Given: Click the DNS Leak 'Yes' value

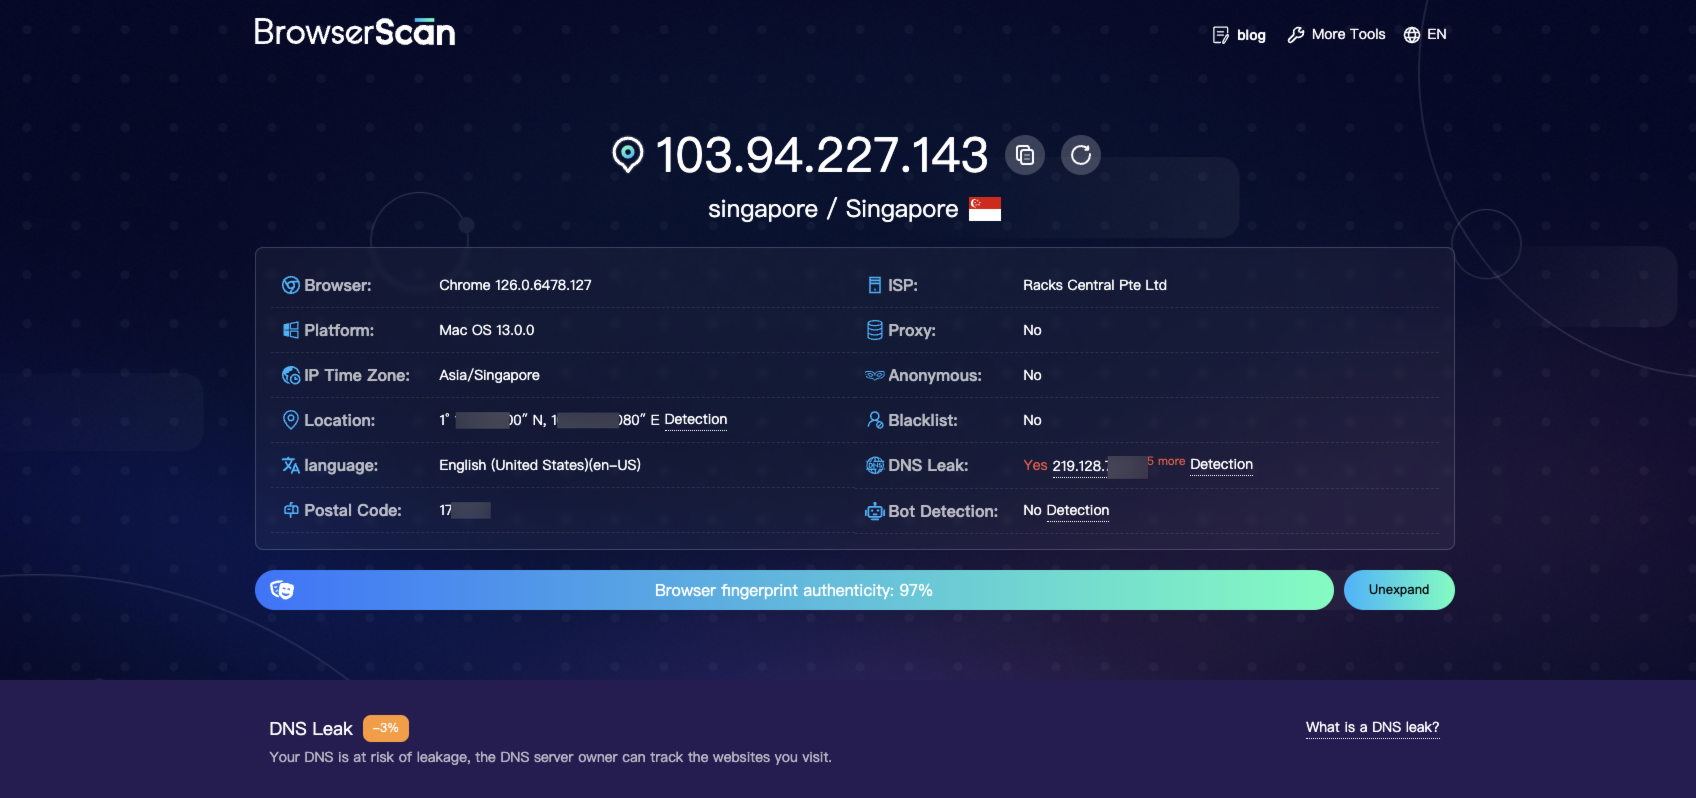Looking at the screenshot, I should (x=1035, y=465).
